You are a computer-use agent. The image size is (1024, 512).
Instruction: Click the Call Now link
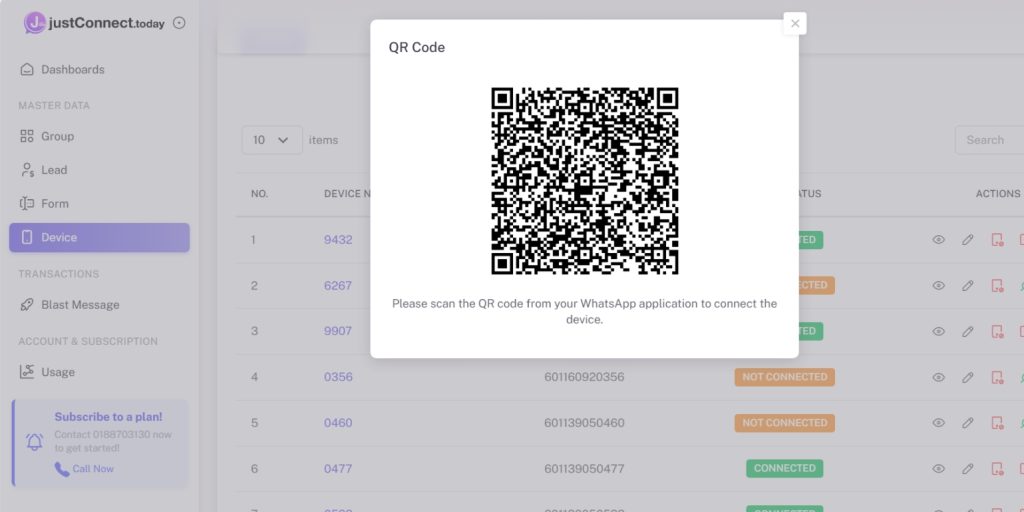point(93,469)
